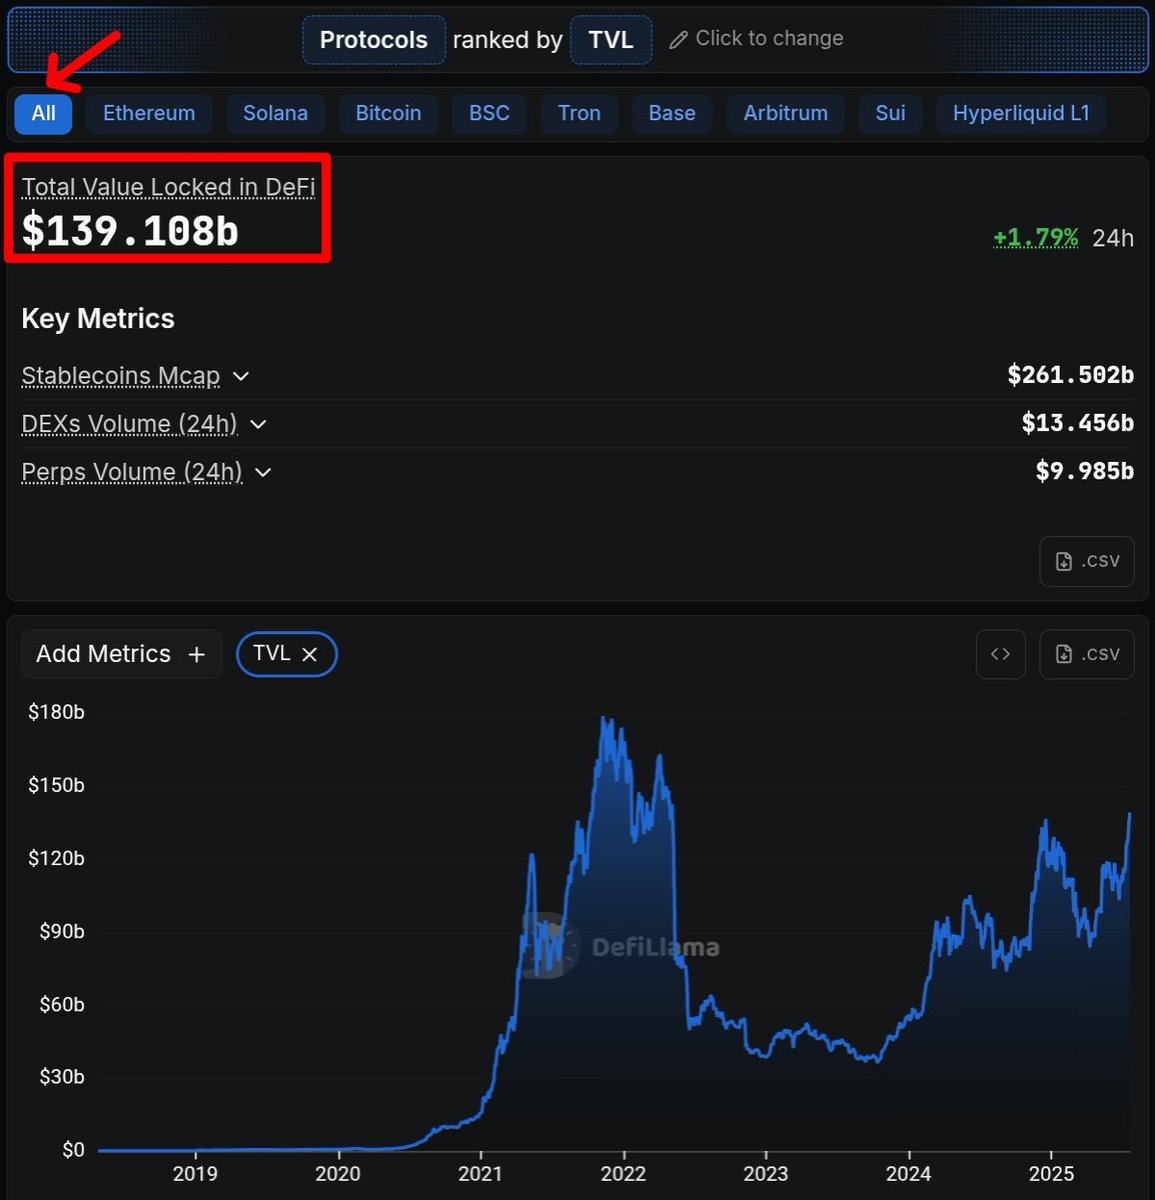The image size is (1155, 1200).
Task: Click the $9.985b perps volume value
Action: [1085, 471]
